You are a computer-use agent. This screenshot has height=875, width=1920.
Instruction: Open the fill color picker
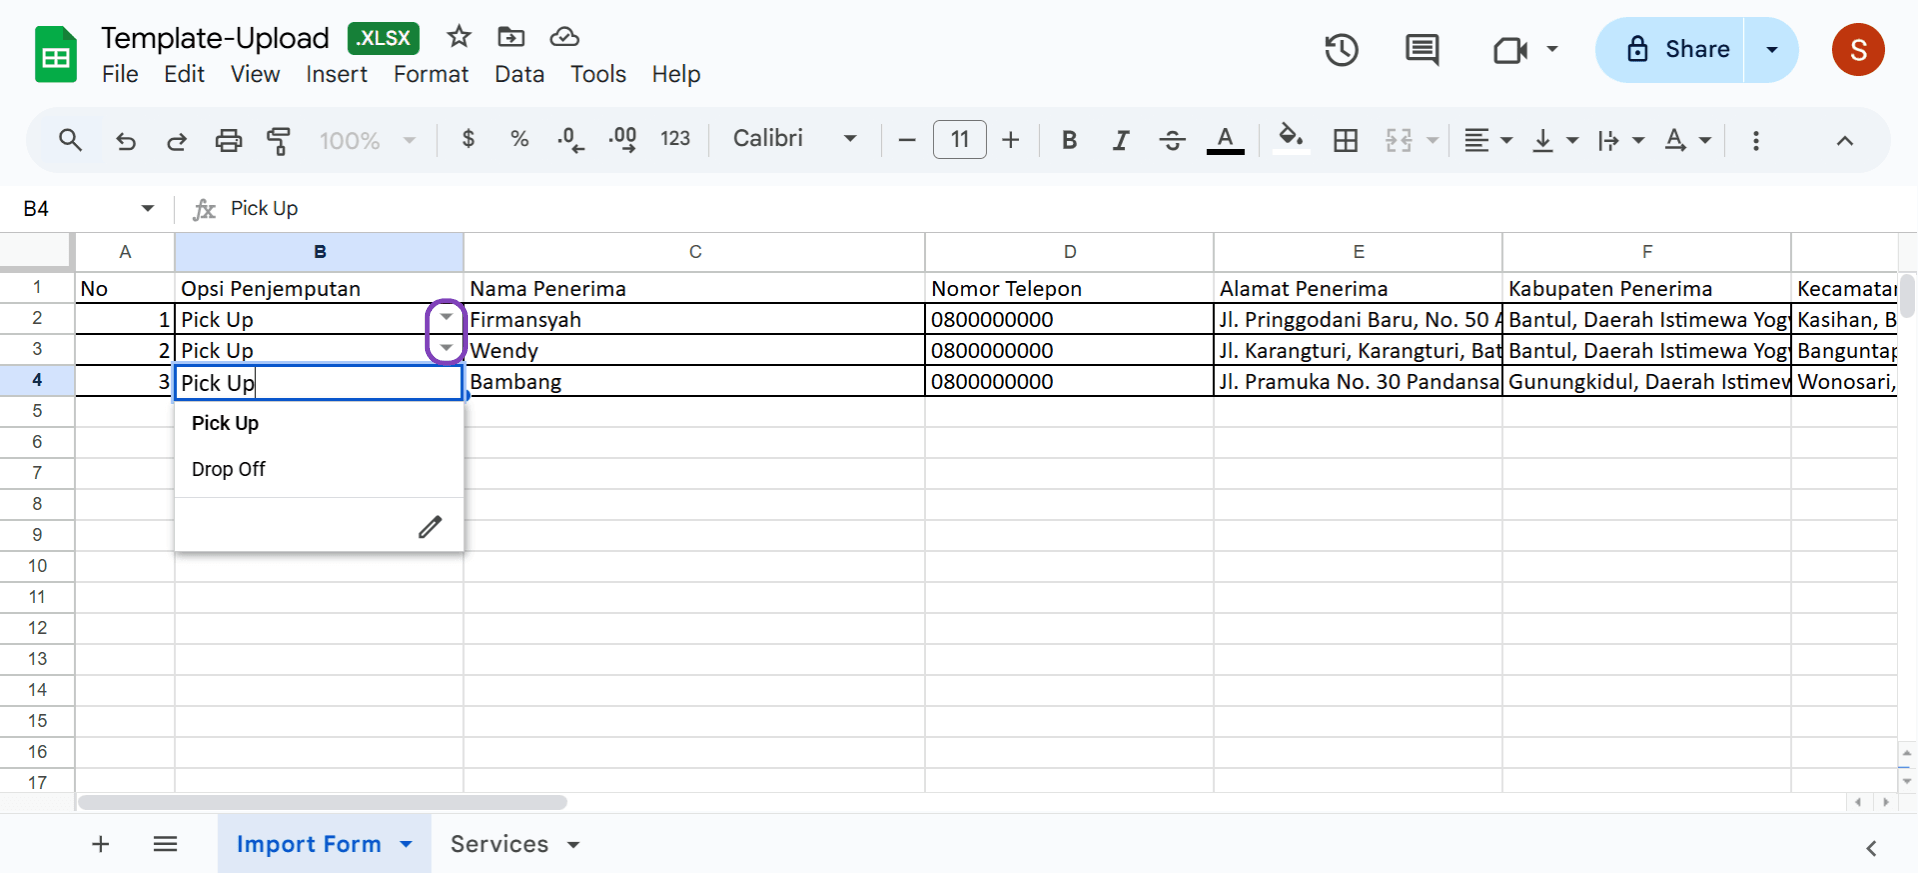(1291, 139)
